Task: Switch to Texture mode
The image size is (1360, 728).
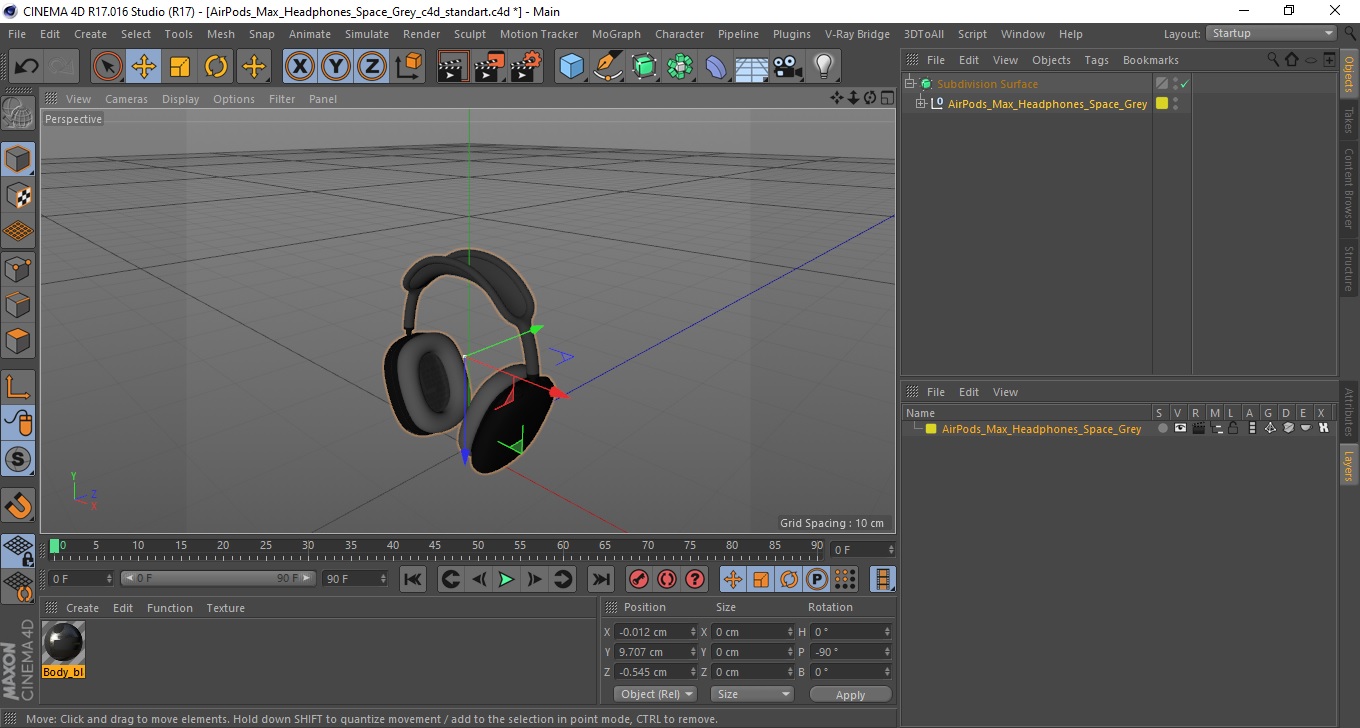Action: tap(18, 195)
